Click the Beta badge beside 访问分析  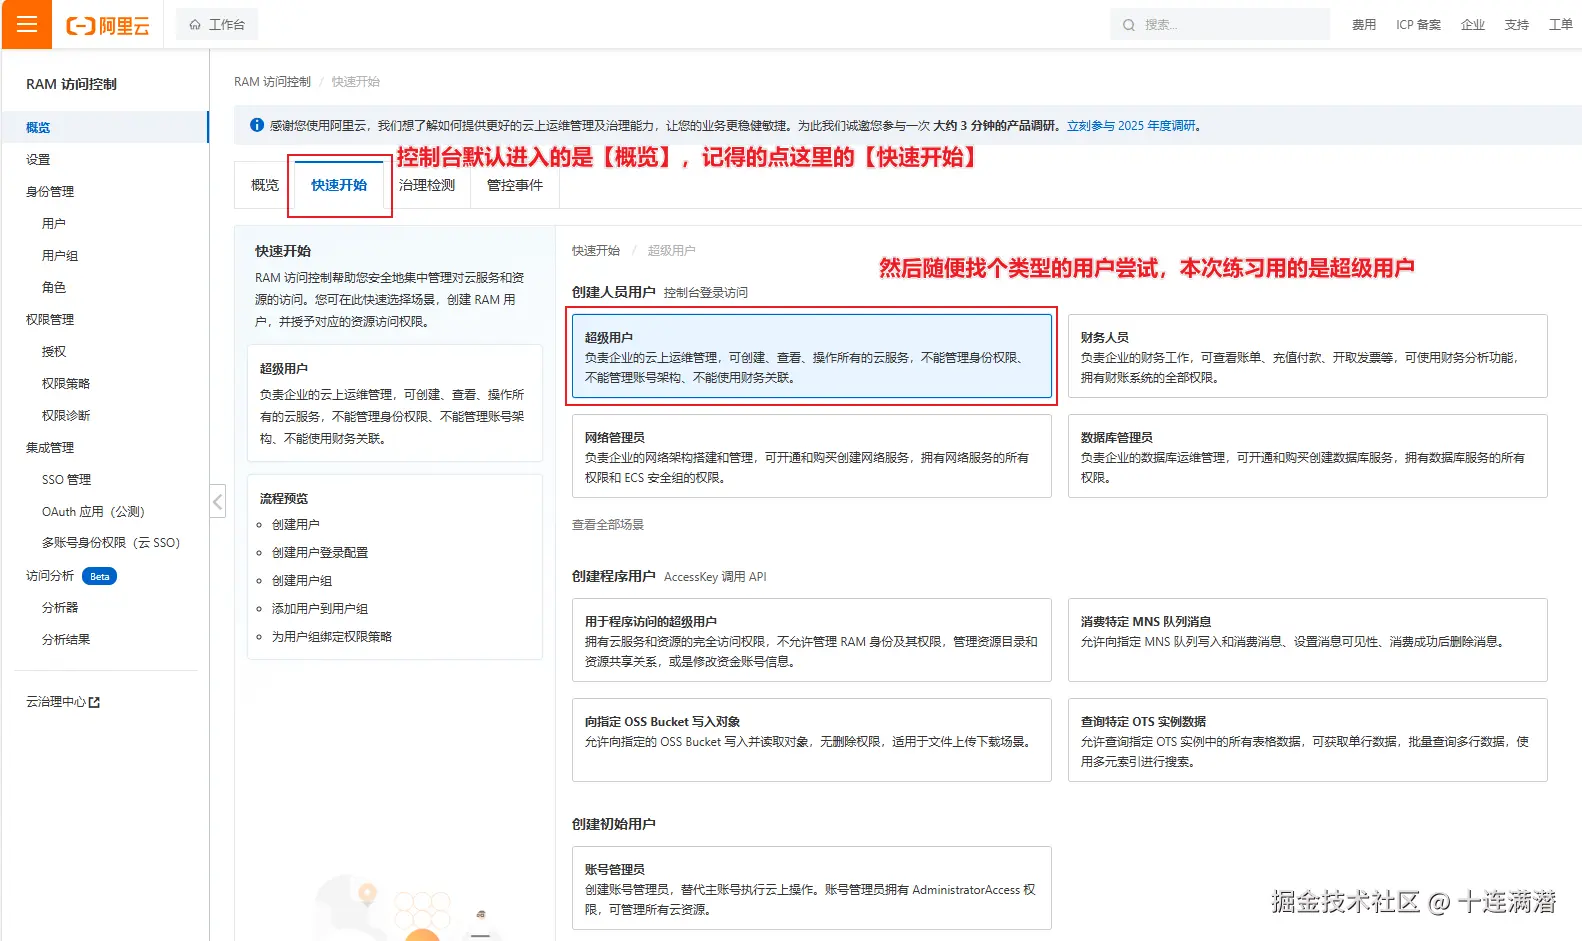[x=99, y=576]
